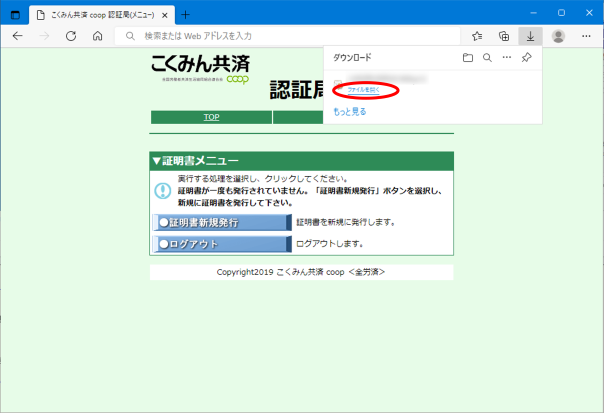Click the address bar input
604x413 pixels.
click(x=287, y=36)
